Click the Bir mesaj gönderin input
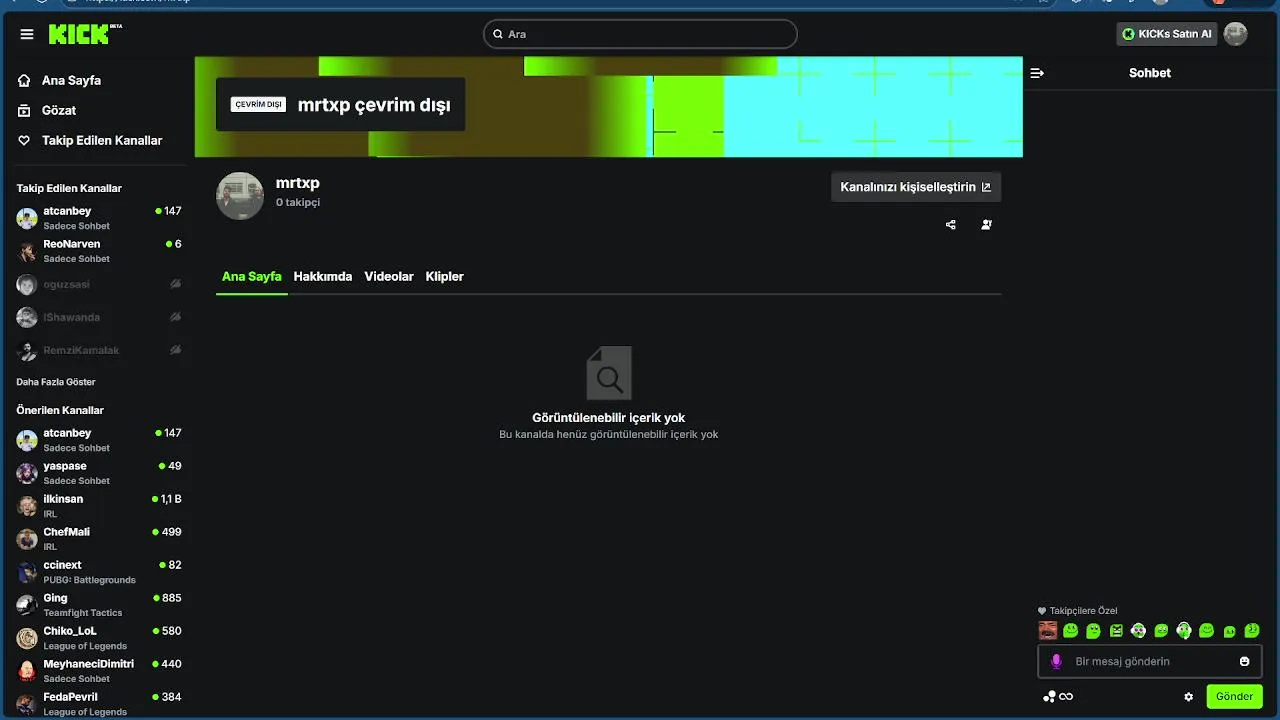The height and width of the screenshot is (720, 1280). (x=1150, y=661)
